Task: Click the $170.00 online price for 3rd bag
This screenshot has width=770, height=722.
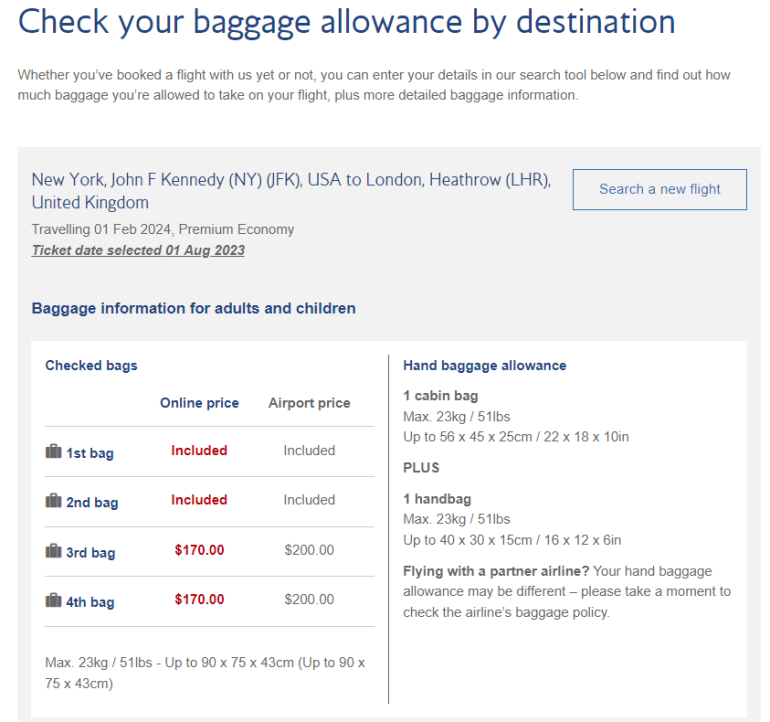Action: pos(199,550)
